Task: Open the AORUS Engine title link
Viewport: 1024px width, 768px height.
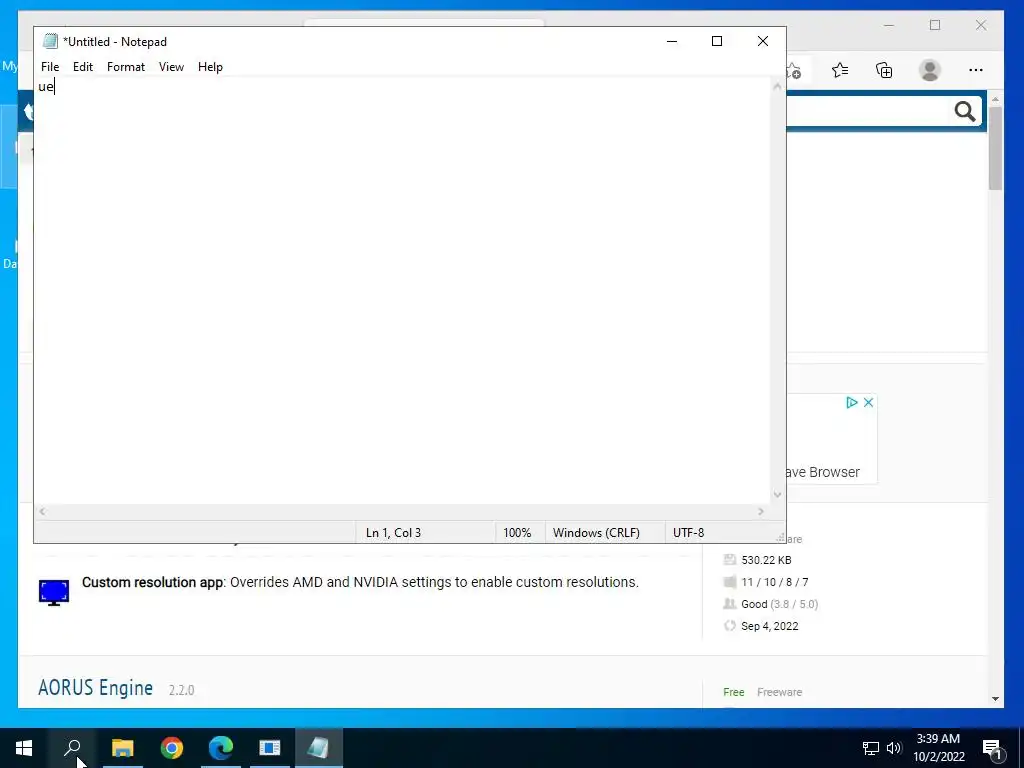Action: [95, 688]
